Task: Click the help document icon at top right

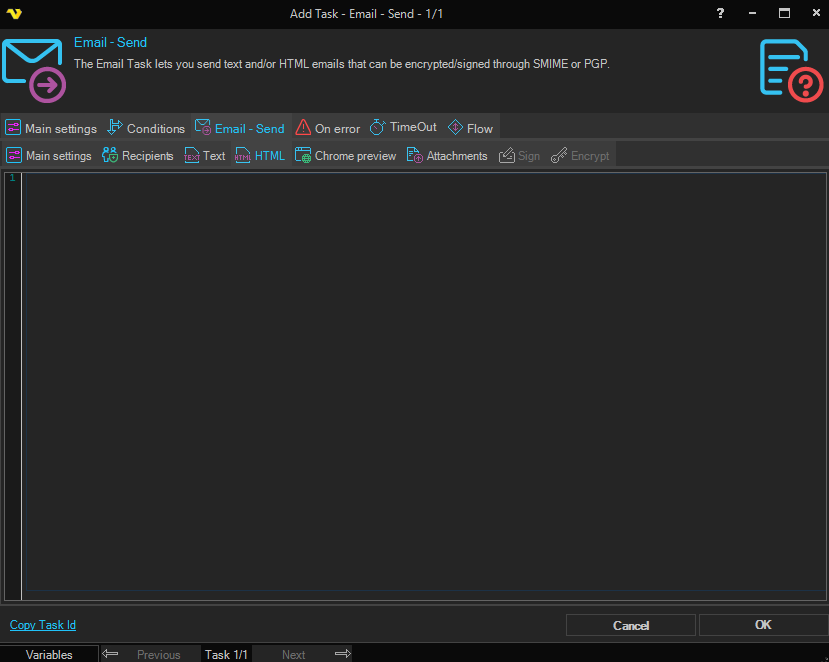Action: [790, 70]
